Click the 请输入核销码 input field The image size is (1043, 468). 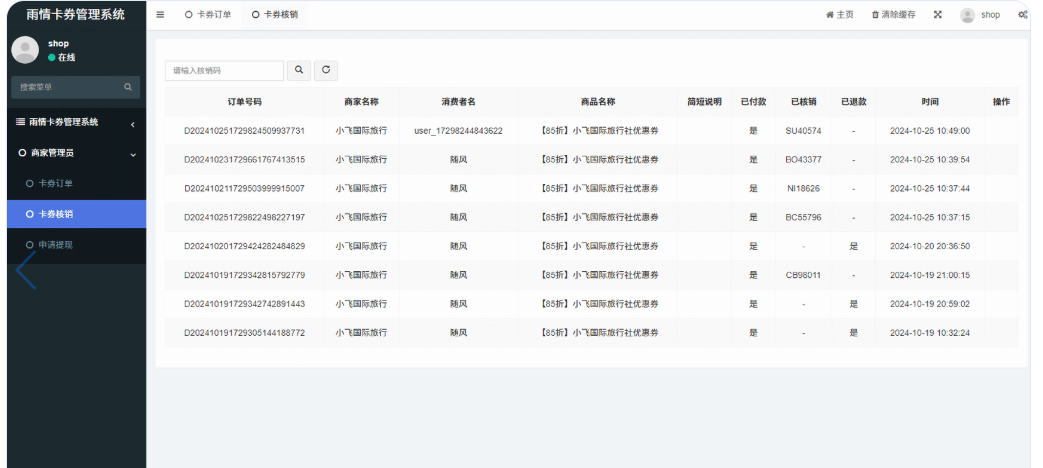[225, 71]
